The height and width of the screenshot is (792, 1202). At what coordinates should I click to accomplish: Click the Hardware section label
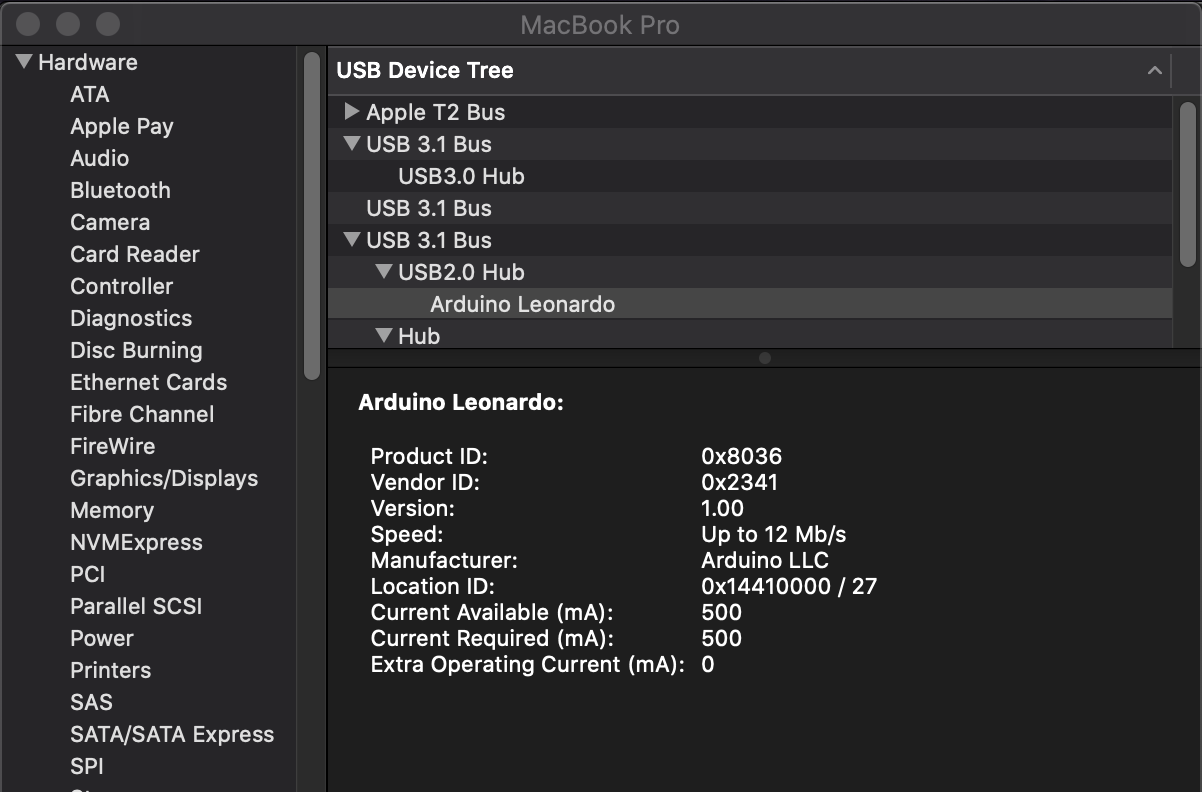point(87,62)
